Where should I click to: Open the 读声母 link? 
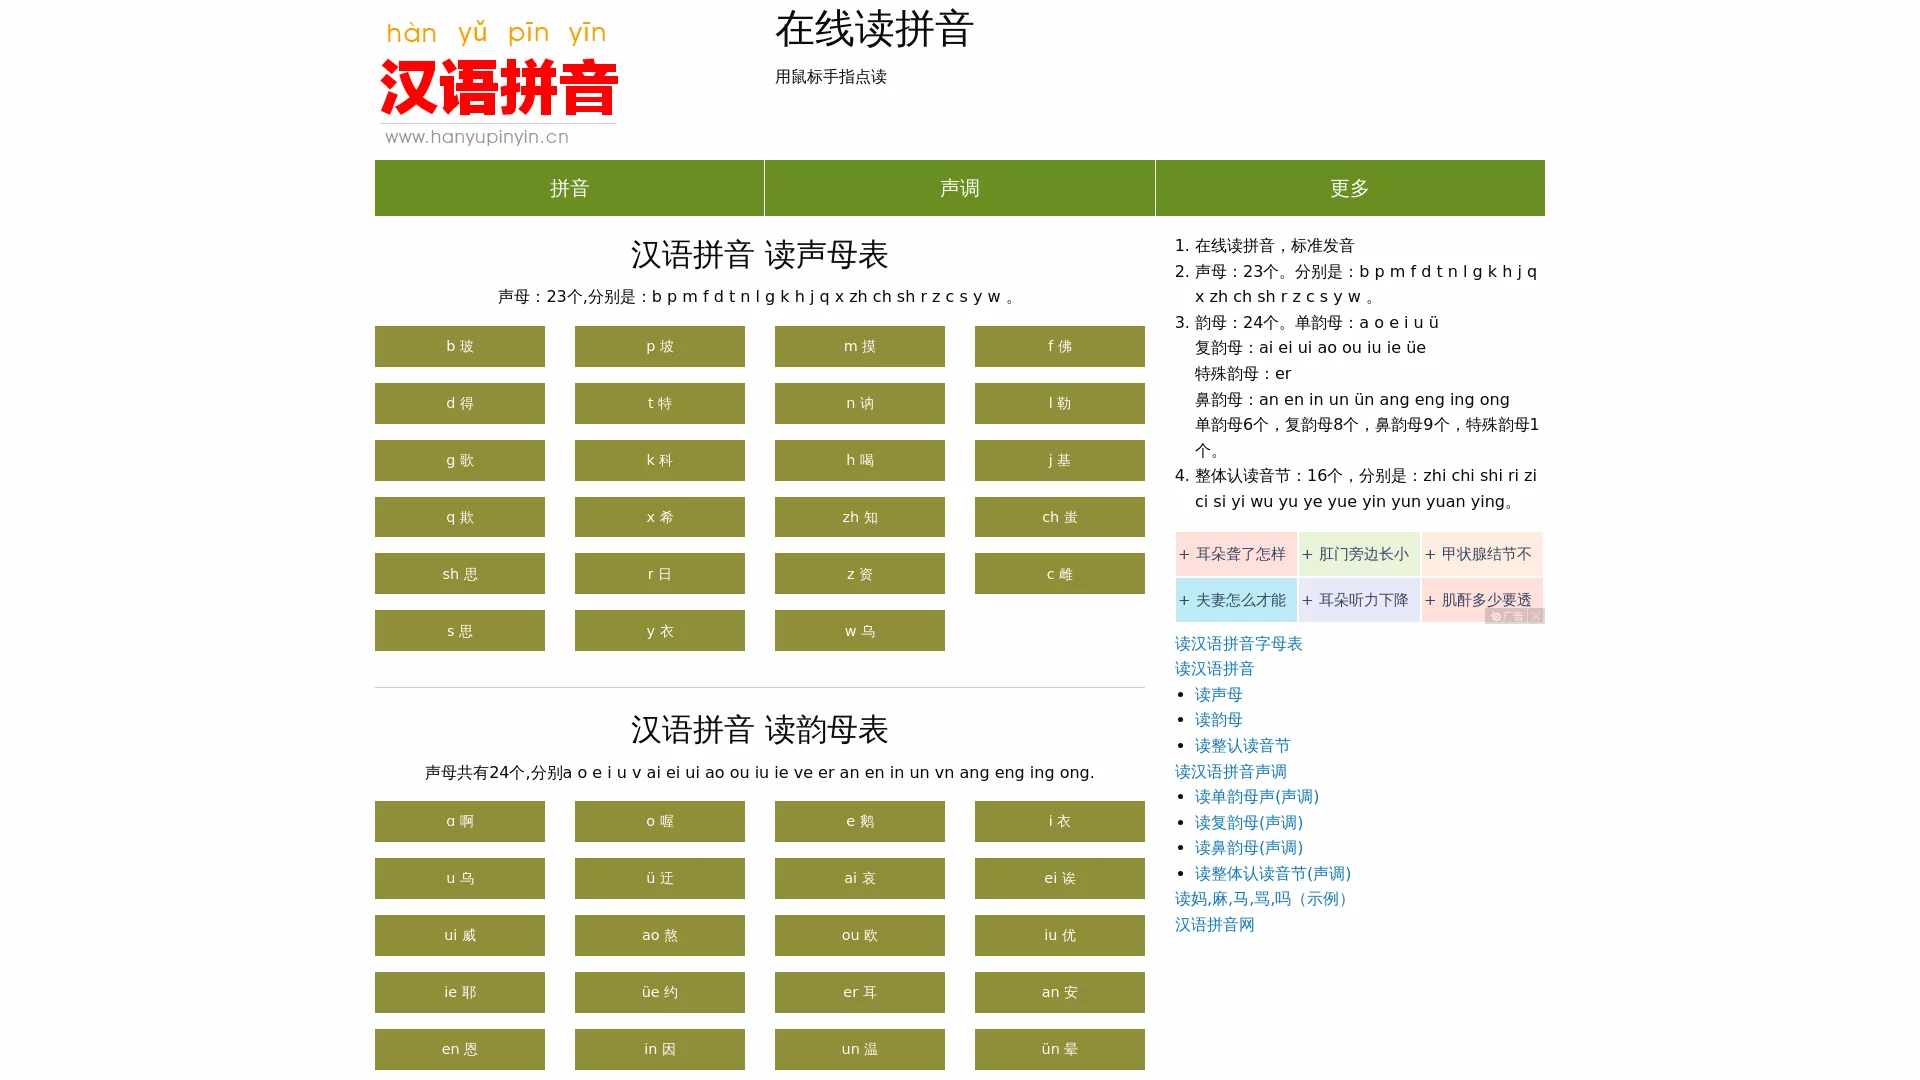point(1216,694)
